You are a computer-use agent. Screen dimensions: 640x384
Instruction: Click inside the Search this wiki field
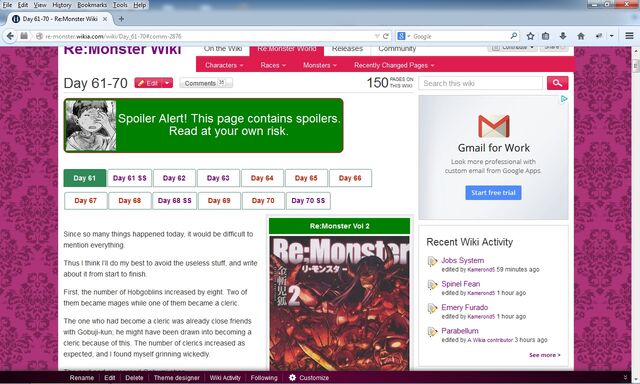(480, 83)
